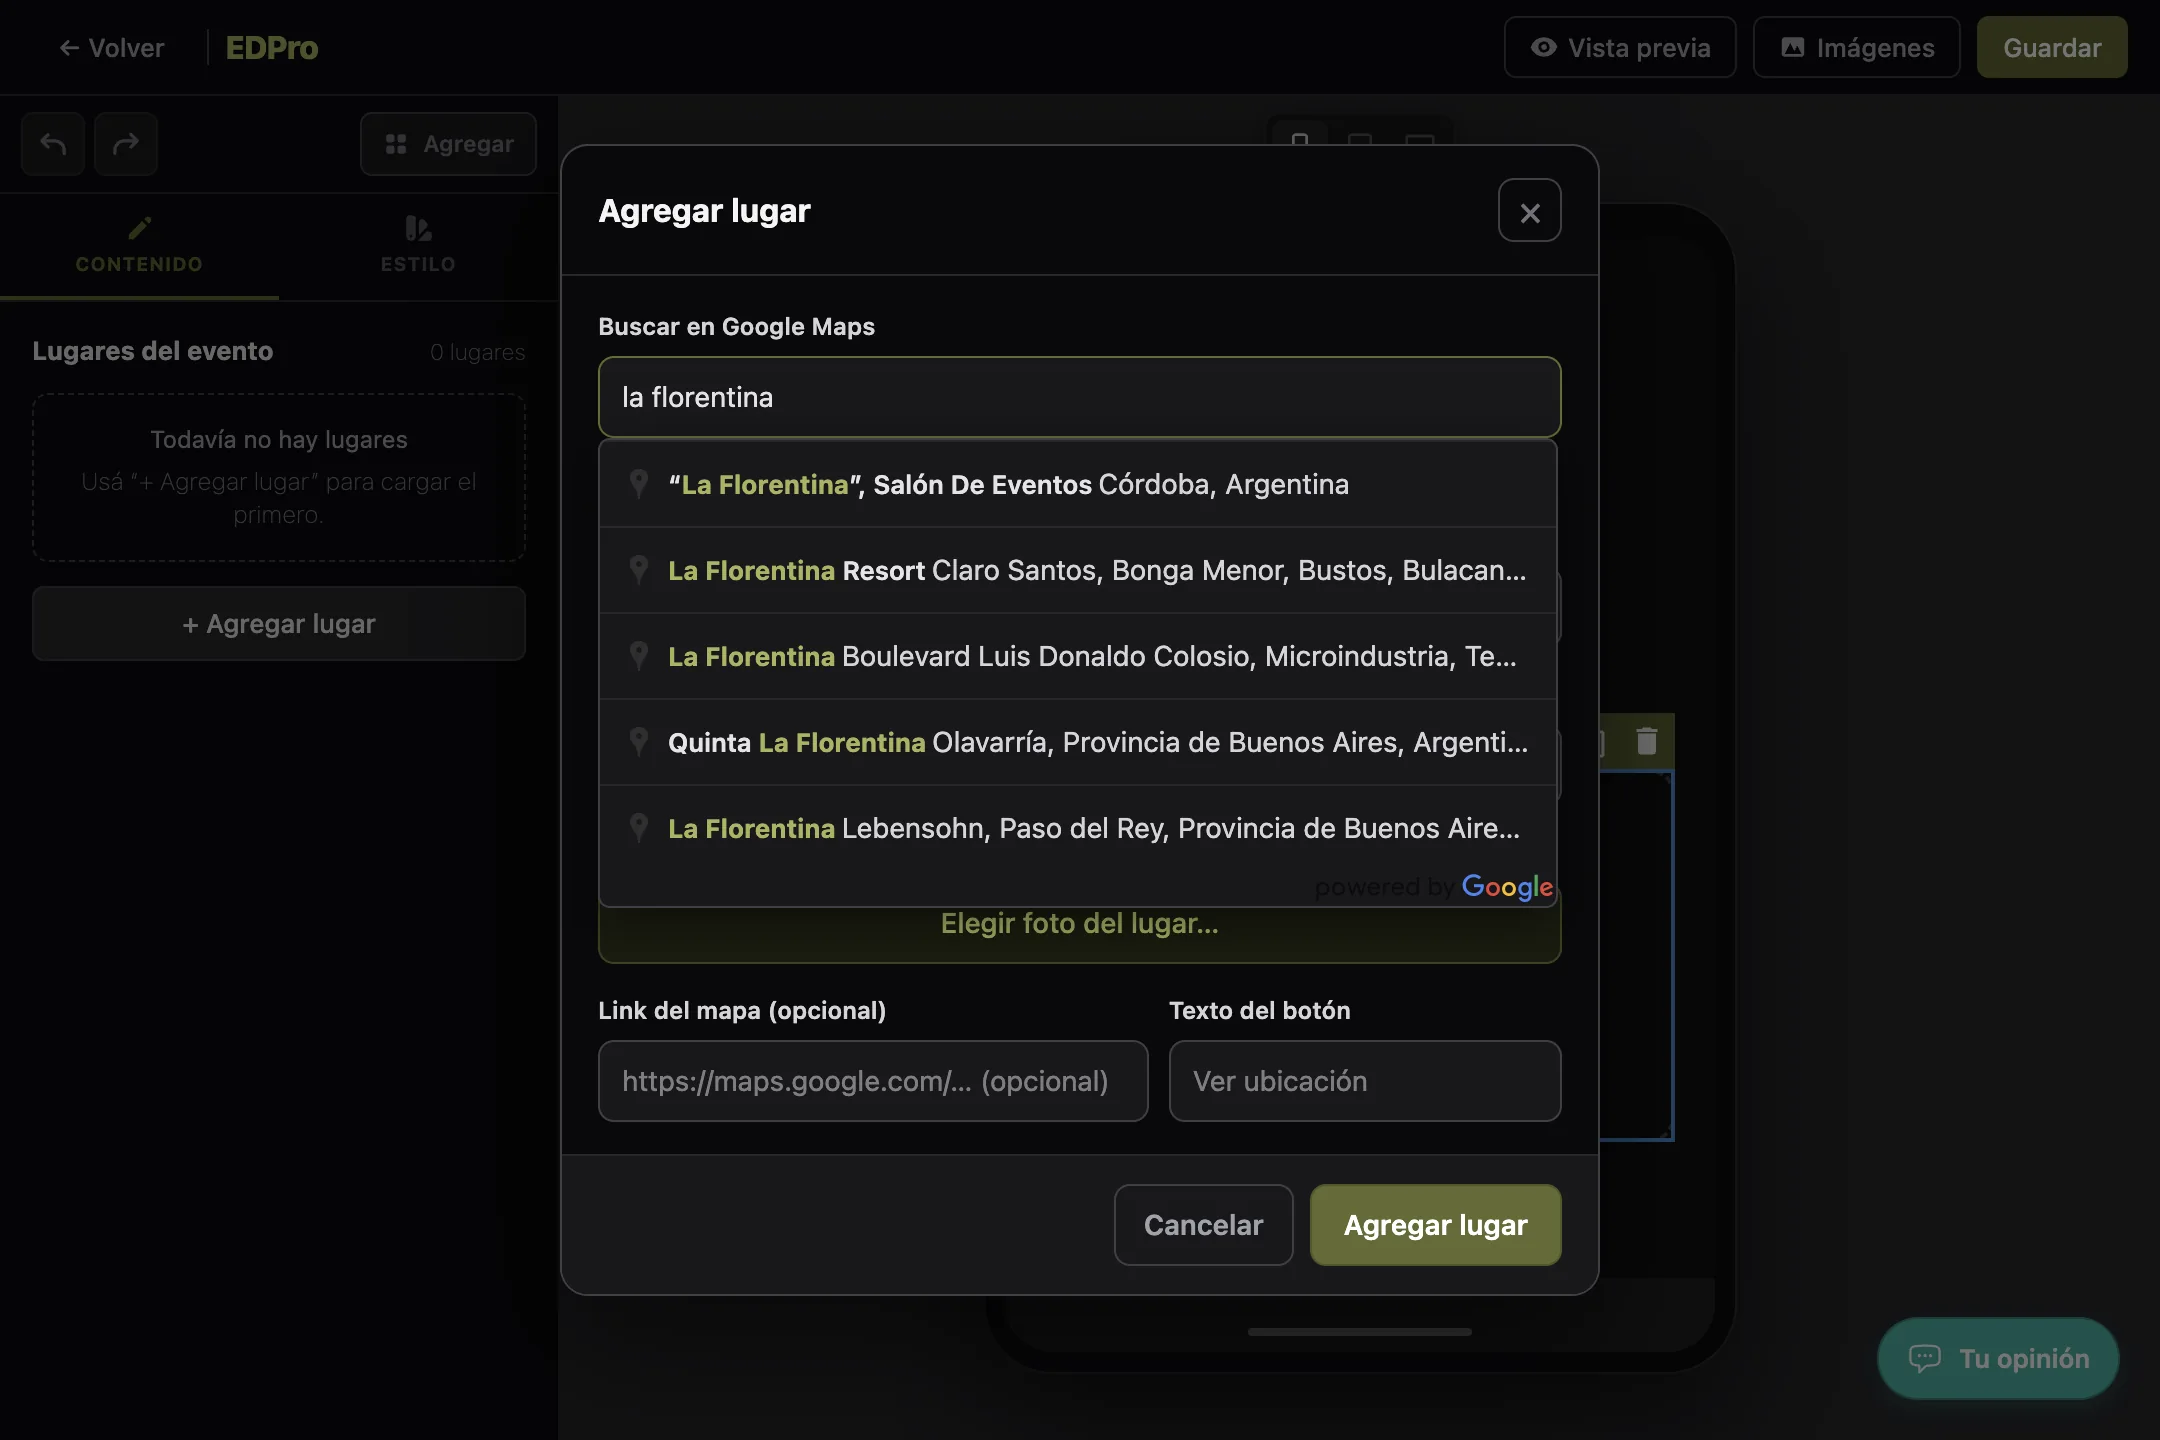This screenshot has width=2160, height=1440.
Task: Cancel the add place dialog
Action: coord(1204,1225)
